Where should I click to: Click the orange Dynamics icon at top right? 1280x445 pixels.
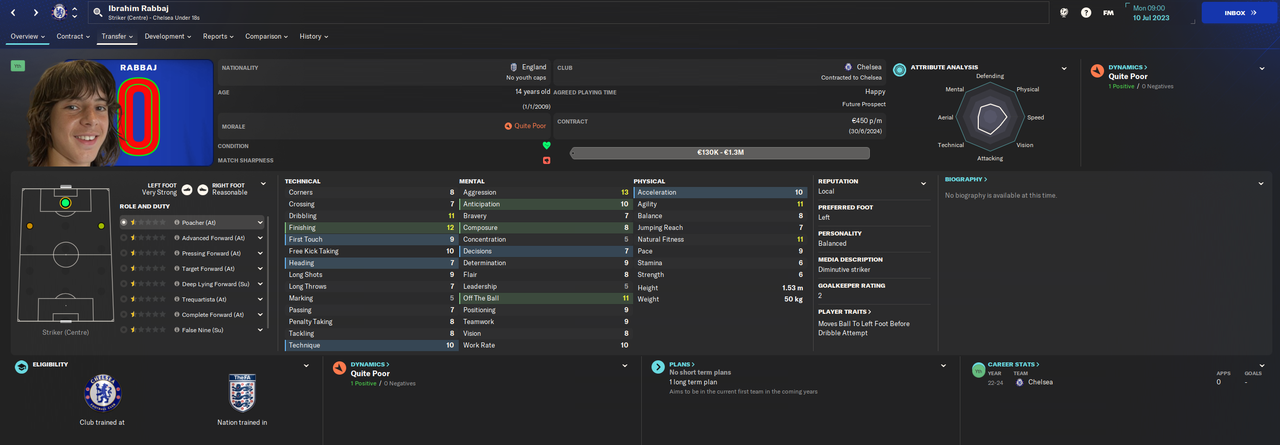[1098, 70]
